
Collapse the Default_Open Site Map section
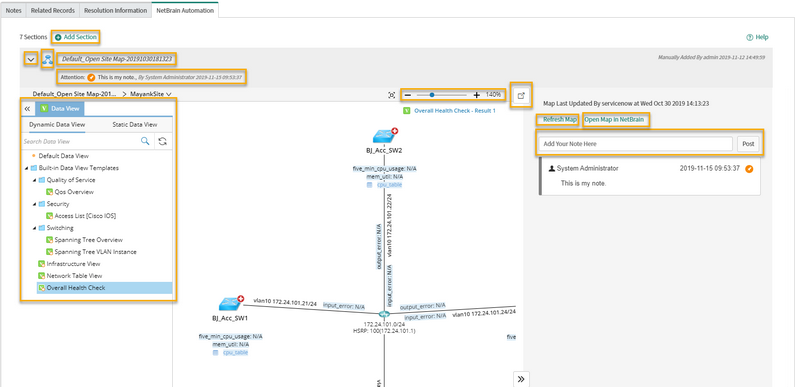coord(31,59)
